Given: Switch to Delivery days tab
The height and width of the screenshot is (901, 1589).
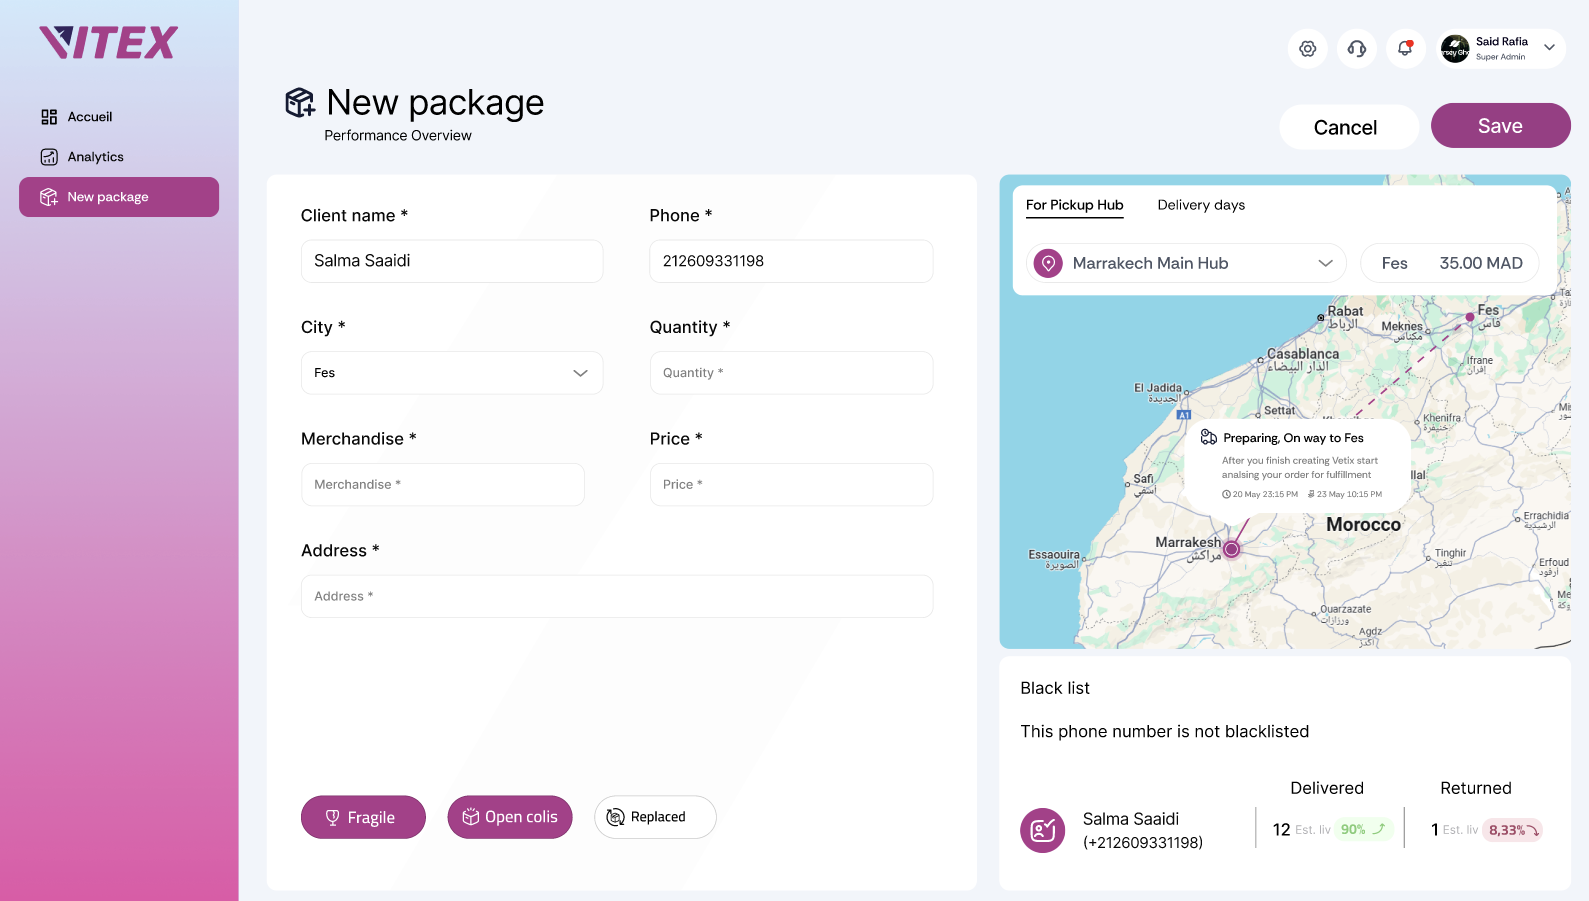Looking at the screenshot, I should pos(1201,205).
